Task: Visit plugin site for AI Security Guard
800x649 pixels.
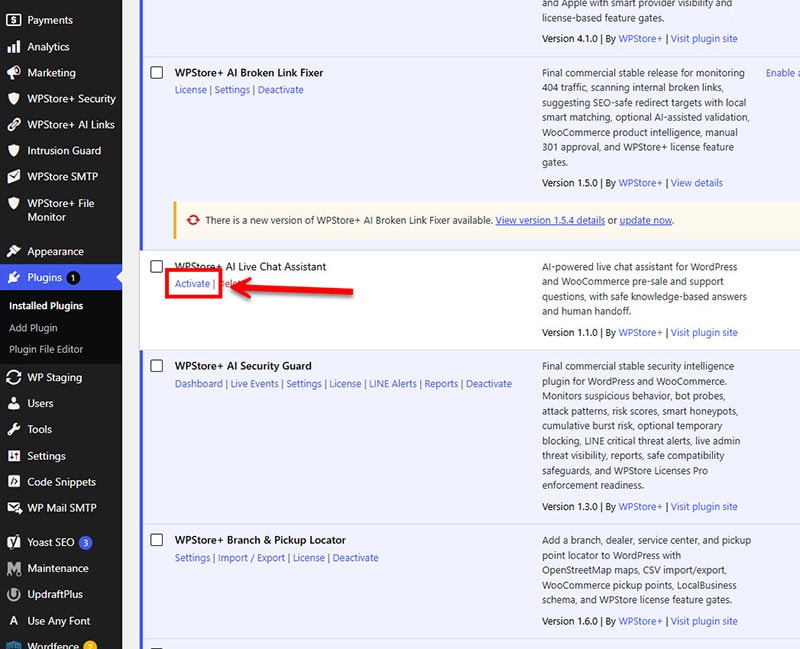Action: (x=704, y=507)
